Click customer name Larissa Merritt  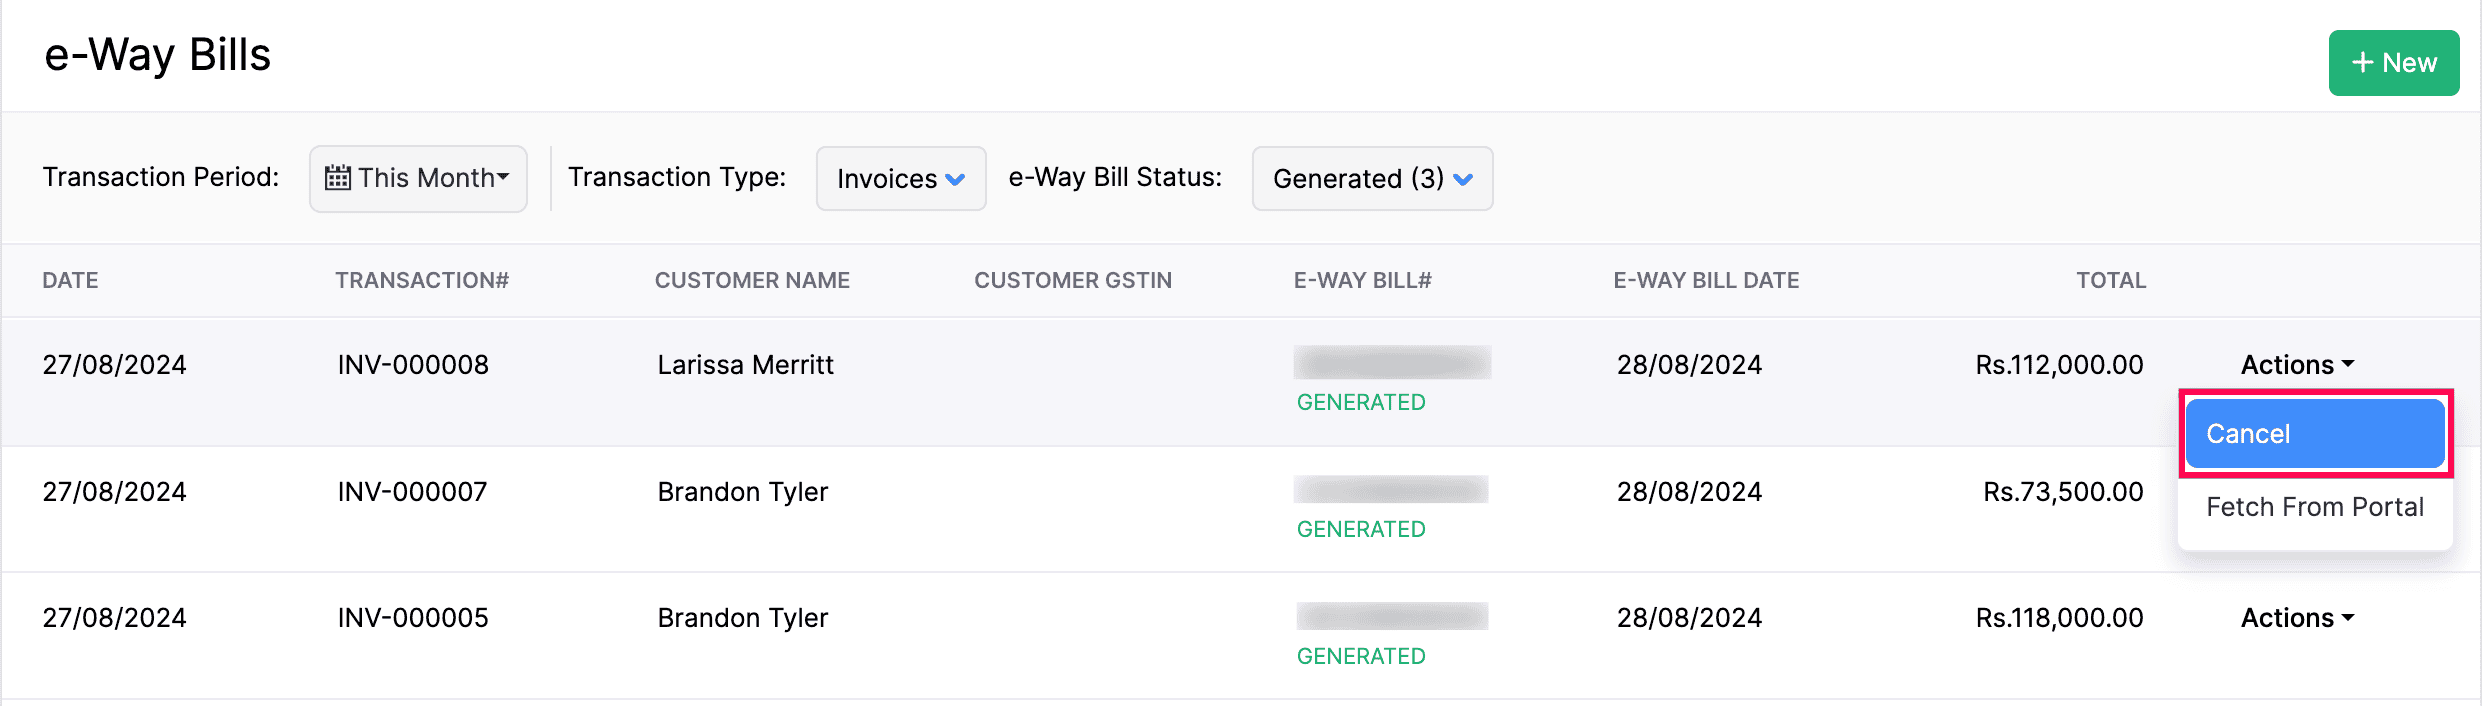pos(745,365)
